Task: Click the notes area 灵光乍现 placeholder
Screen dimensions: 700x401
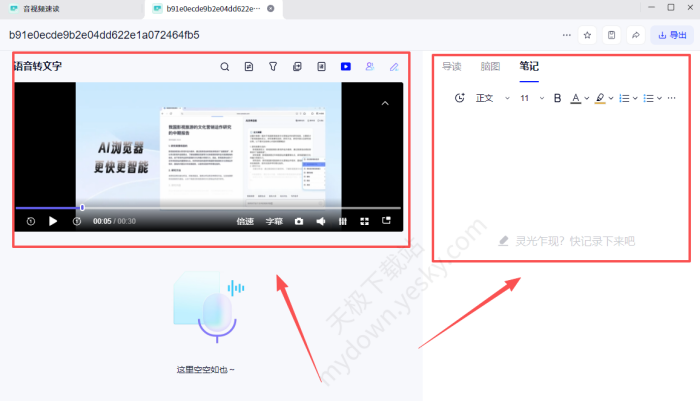Action: point(567,241)
